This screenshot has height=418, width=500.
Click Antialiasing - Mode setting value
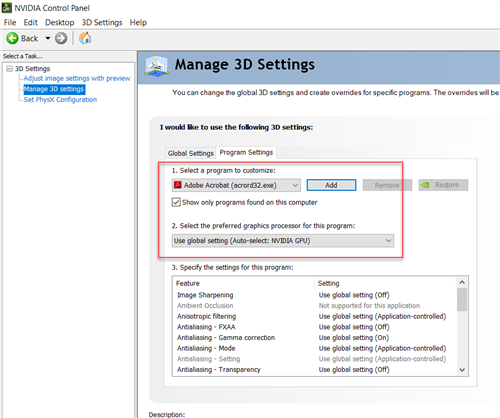[x=382, y=348]
